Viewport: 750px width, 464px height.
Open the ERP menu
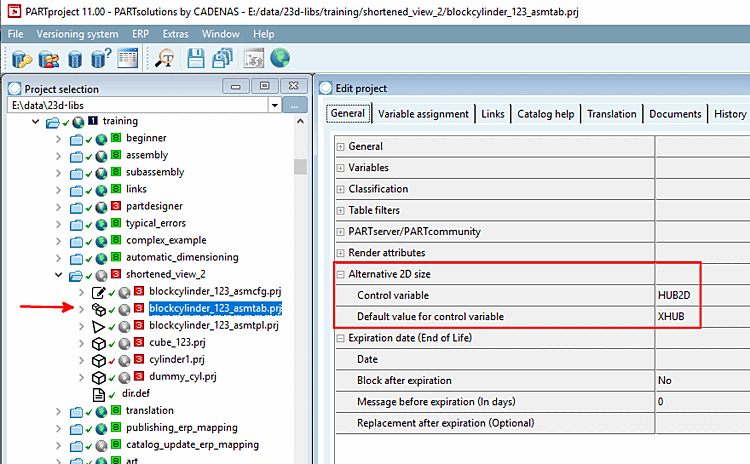coord(141,34)
